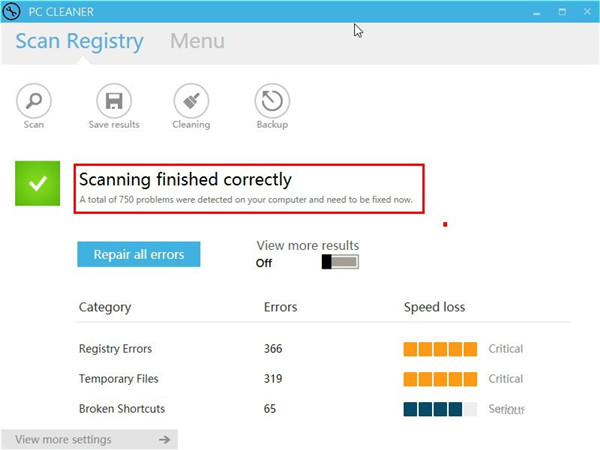
Task: Toggle the View more results switch
Action: [340, 263]
